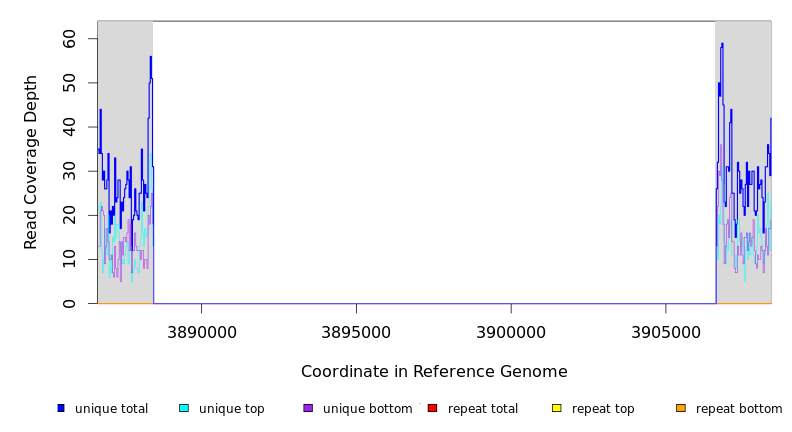792x432 pixels.
Task: Click the 3890000 x-axis tick label
Action: (x=201, y=331)
